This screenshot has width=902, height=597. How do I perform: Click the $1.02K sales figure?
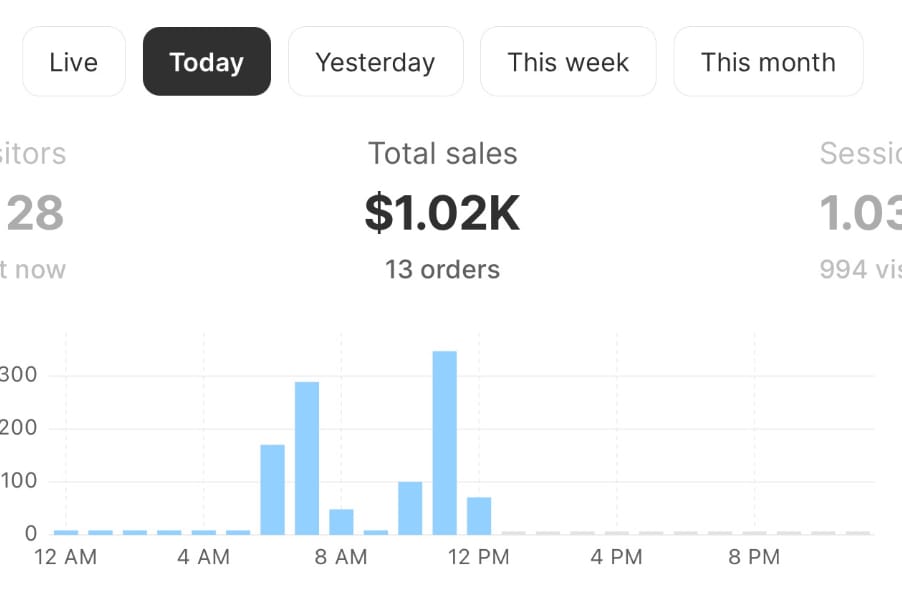coord(443,213)
